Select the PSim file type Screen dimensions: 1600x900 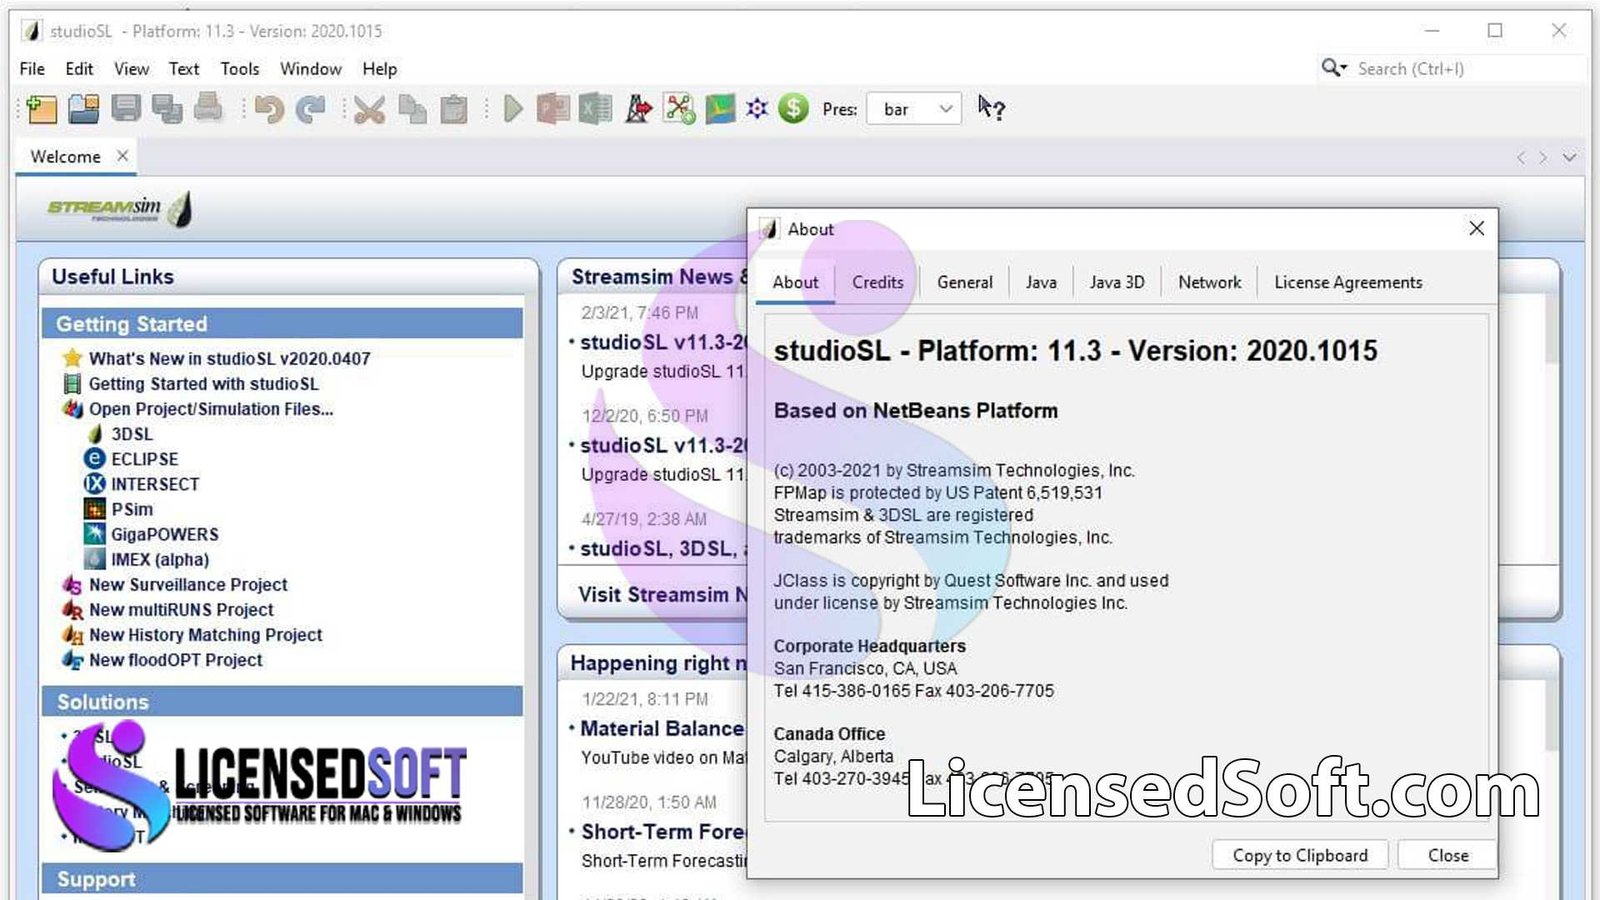(x=132, y=509)
